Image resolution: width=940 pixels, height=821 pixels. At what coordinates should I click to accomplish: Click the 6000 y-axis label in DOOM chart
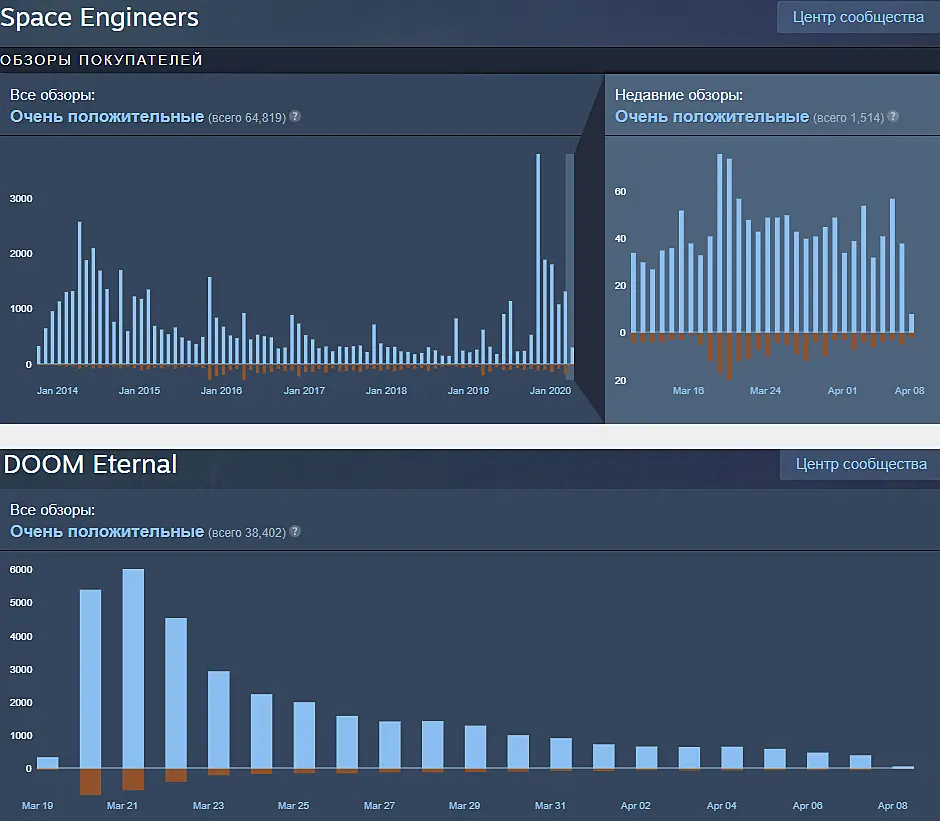coord(21,570)
